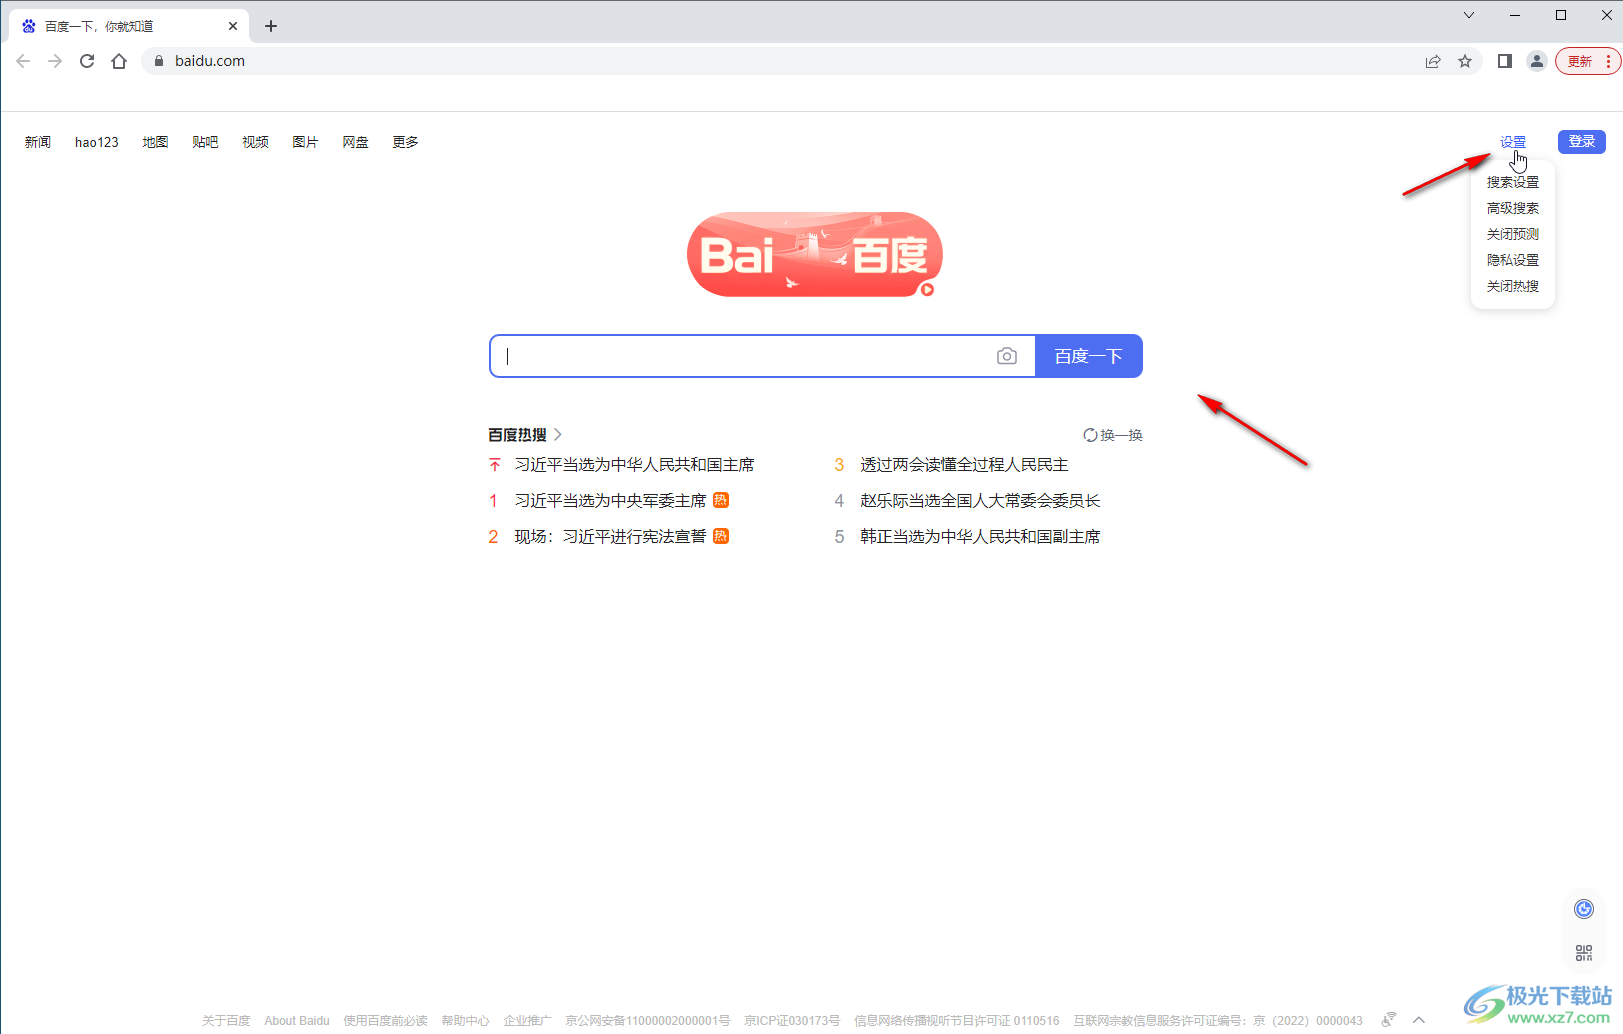This screenshot has width=1623, height=1034.
Task: Refresh hot searches with 换一换
Action: click(1113, 435)
